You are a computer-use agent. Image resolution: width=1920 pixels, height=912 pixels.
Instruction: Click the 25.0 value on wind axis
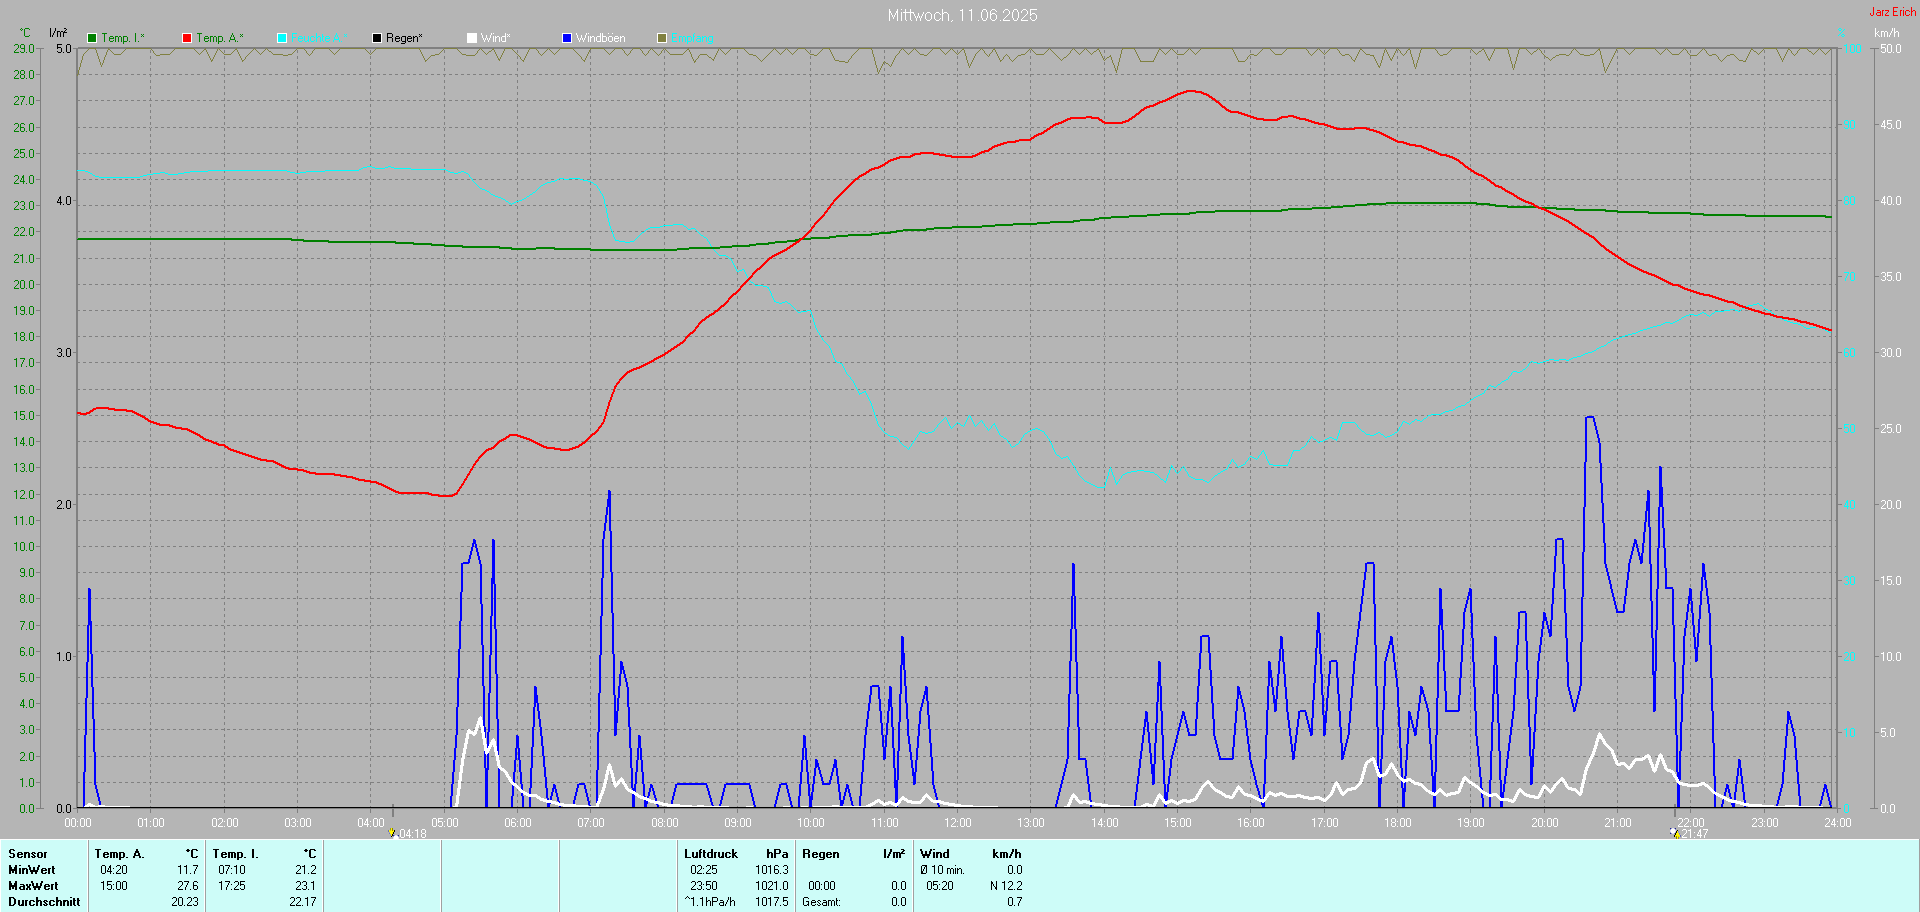[x=1891, y=429]
